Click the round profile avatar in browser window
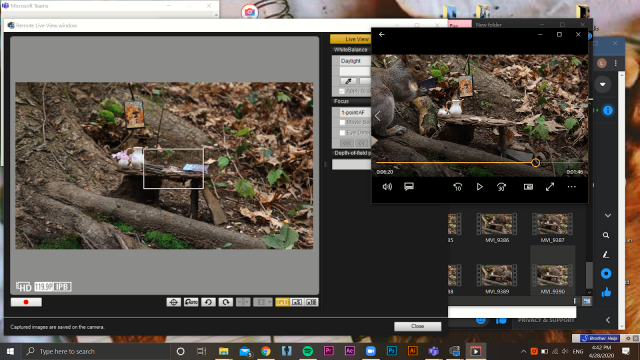Viewport: 640px width, 360px height. click(x=602, y=63)
